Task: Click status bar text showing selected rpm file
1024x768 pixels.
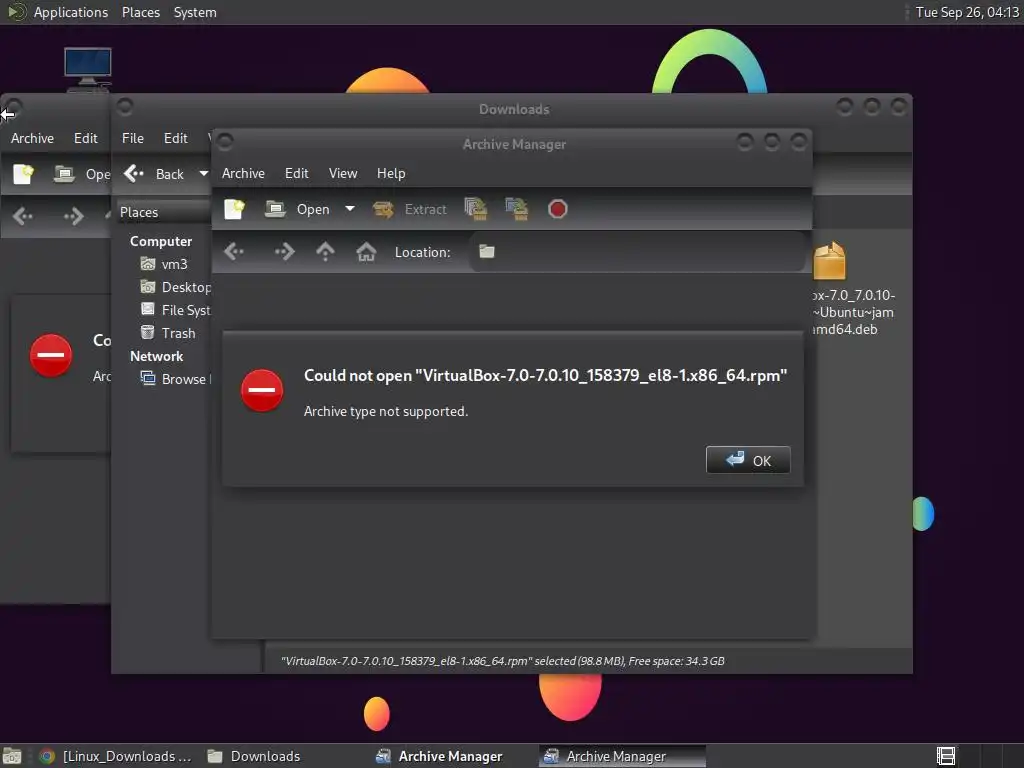Action: pos(502,661)
